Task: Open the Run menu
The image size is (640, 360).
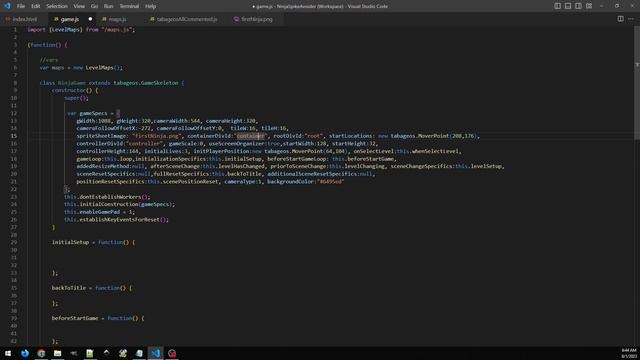Action: click(x=109, y=6)
